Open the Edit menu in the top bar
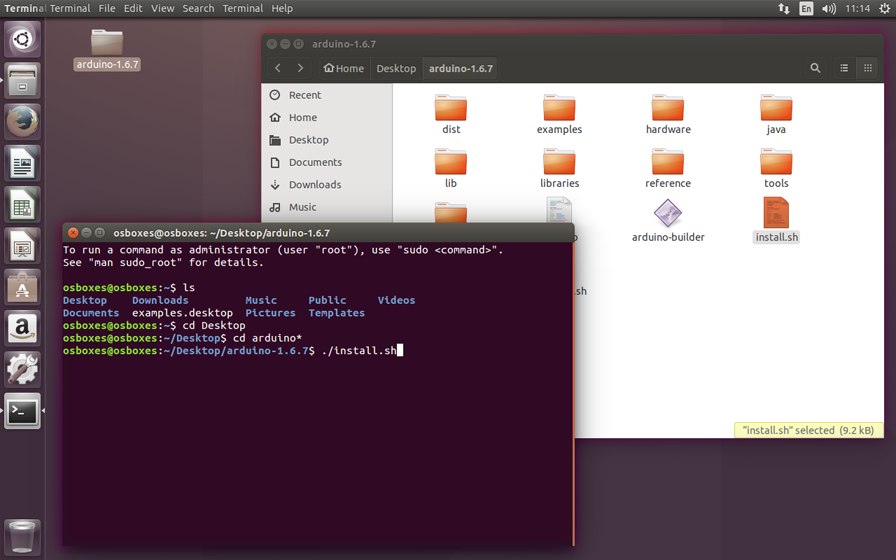 pyautogui.click(x=133, y=8)
